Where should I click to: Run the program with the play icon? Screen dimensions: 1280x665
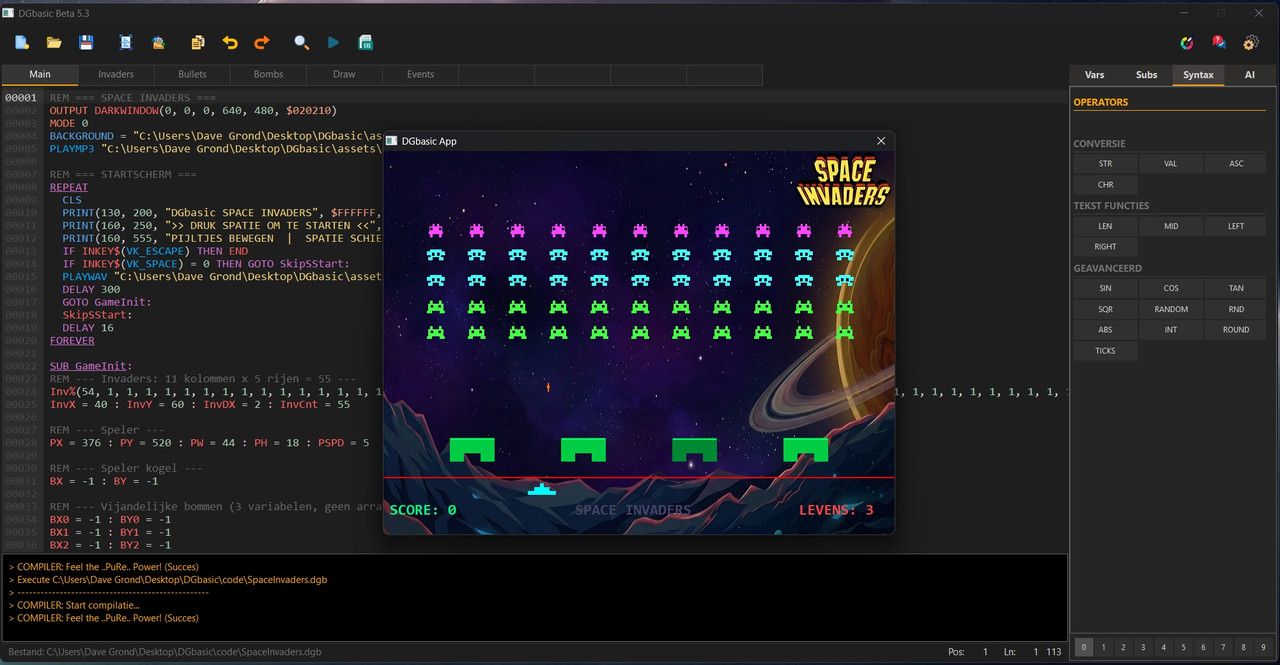334,43
